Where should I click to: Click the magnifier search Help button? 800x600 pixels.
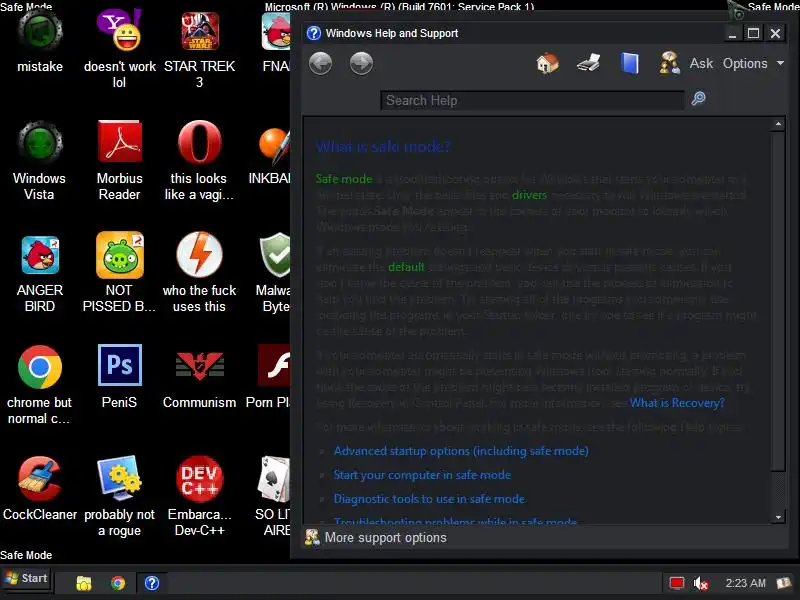(x=698, y=98)
